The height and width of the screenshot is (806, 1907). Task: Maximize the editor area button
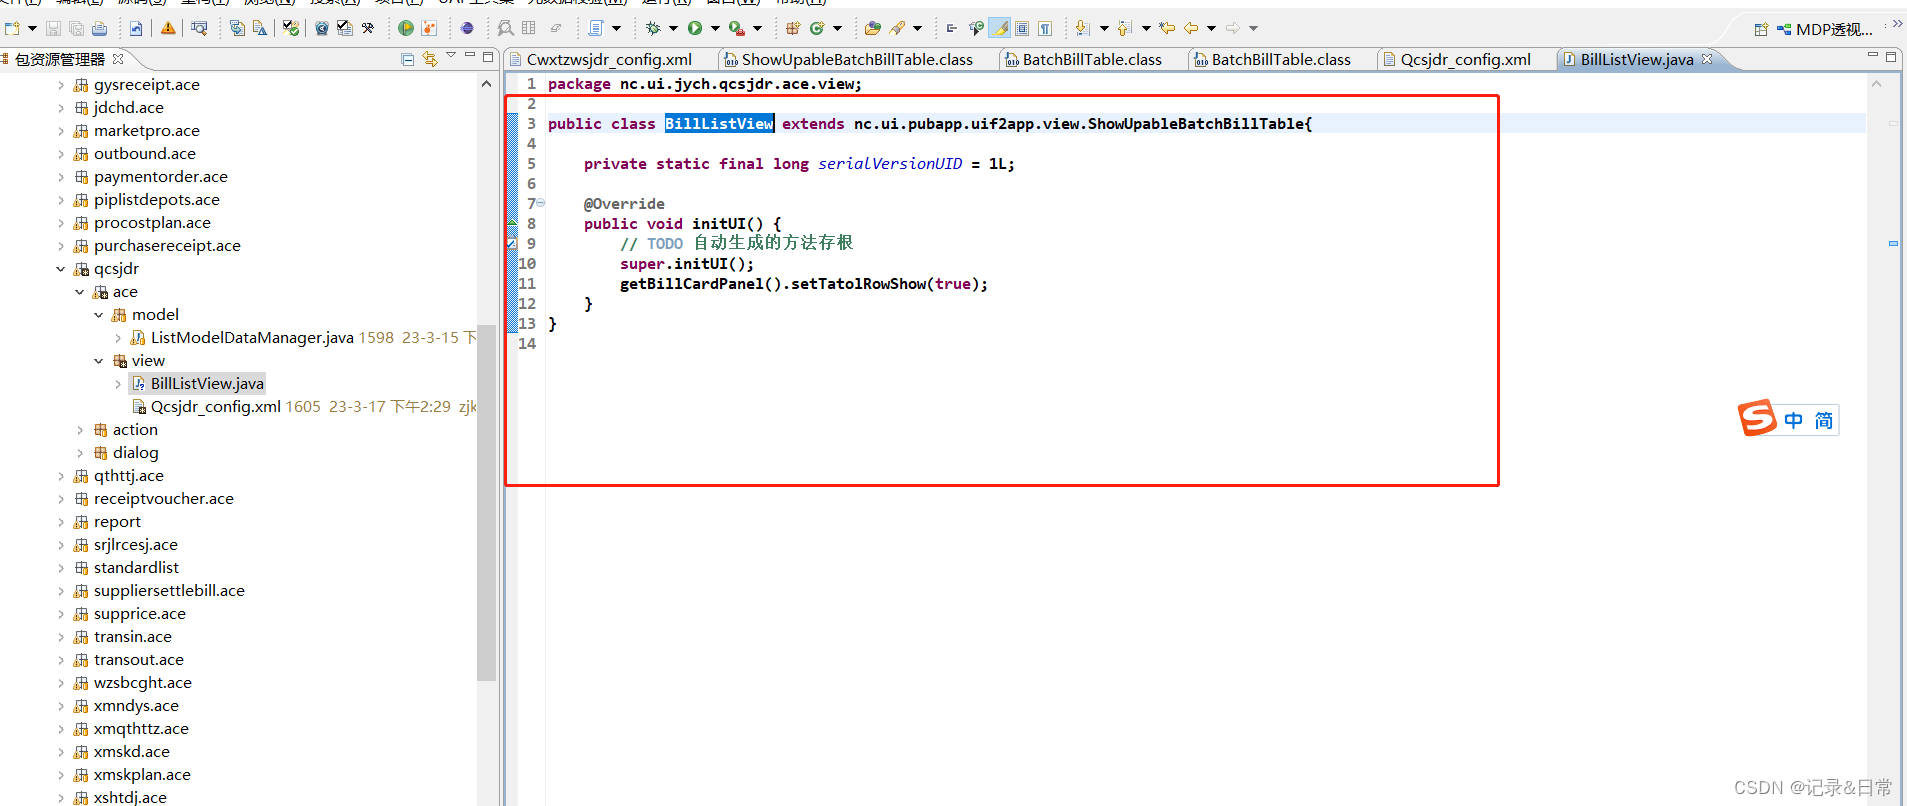[x=1891, y=57]
